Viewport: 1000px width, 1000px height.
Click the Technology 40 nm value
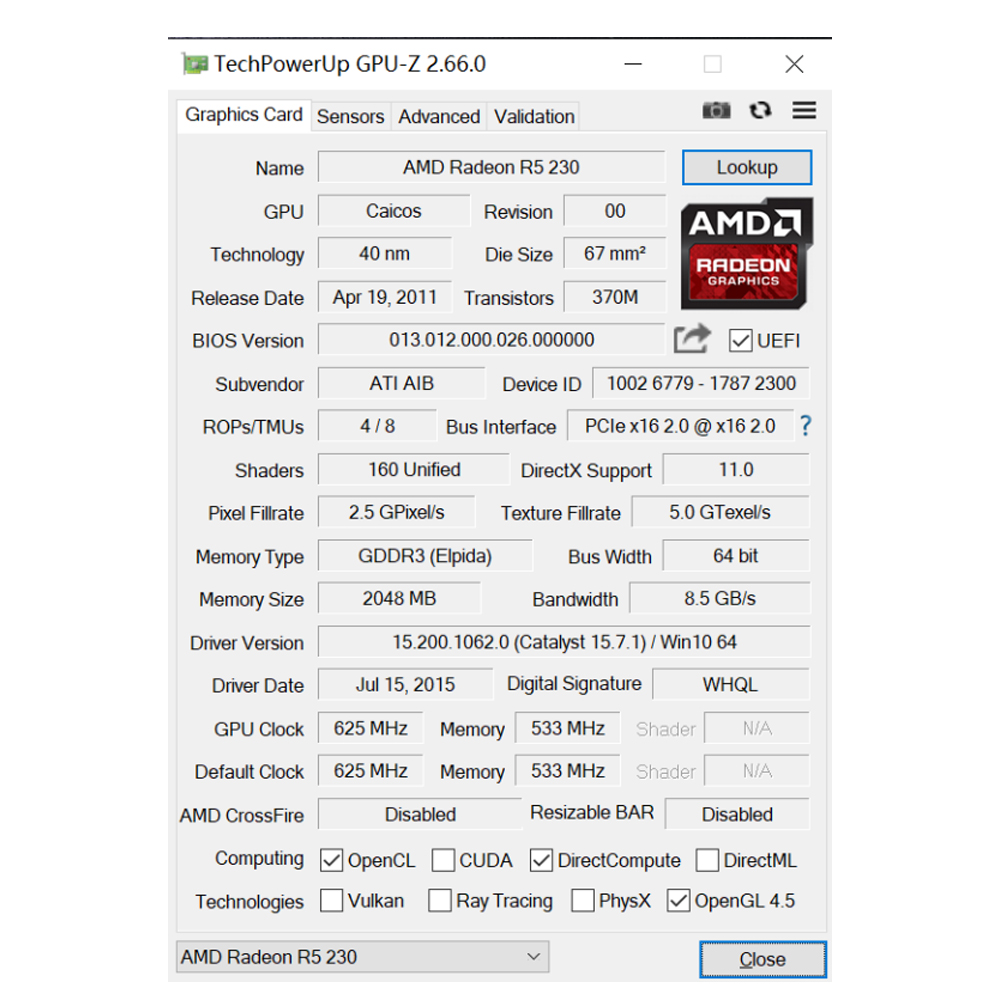[x=385, y=254]
